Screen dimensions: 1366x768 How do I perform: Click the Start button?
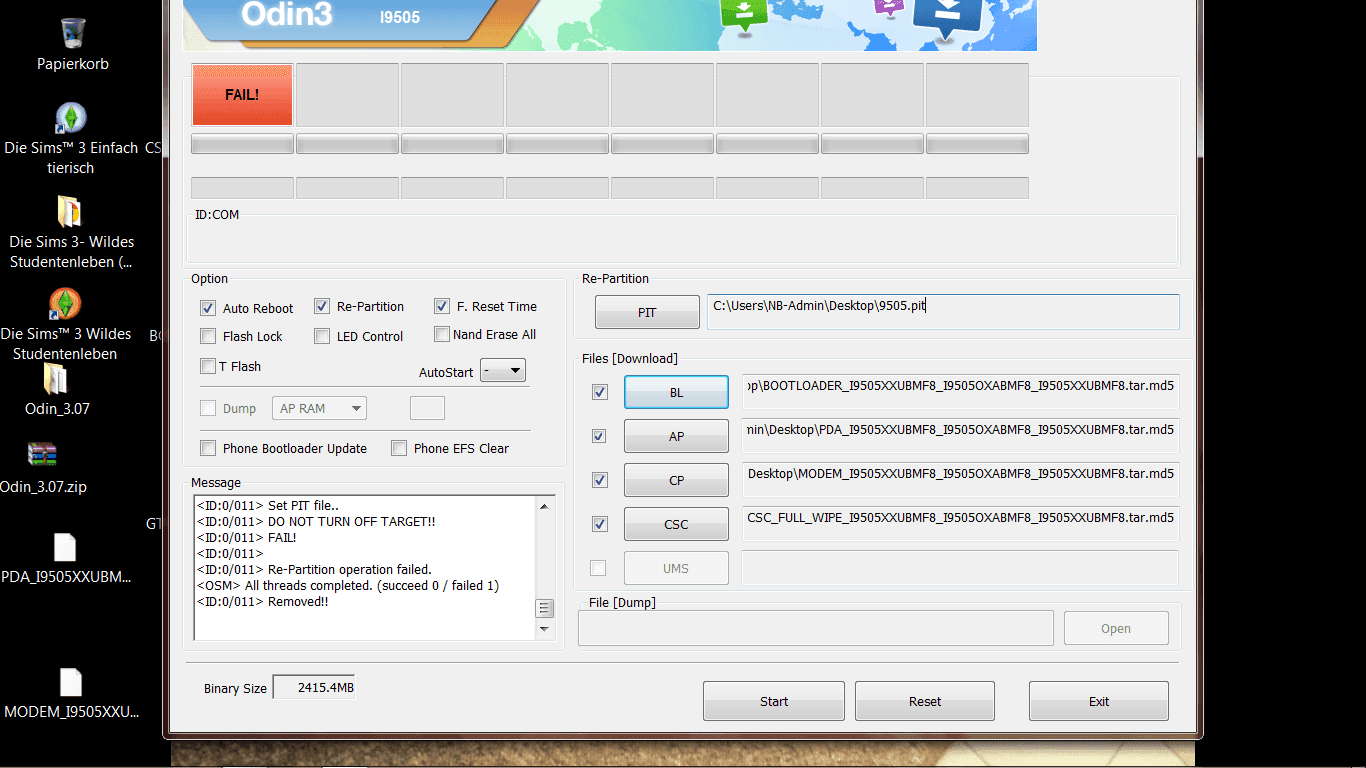pyautogui.click(x=774, y=701)
